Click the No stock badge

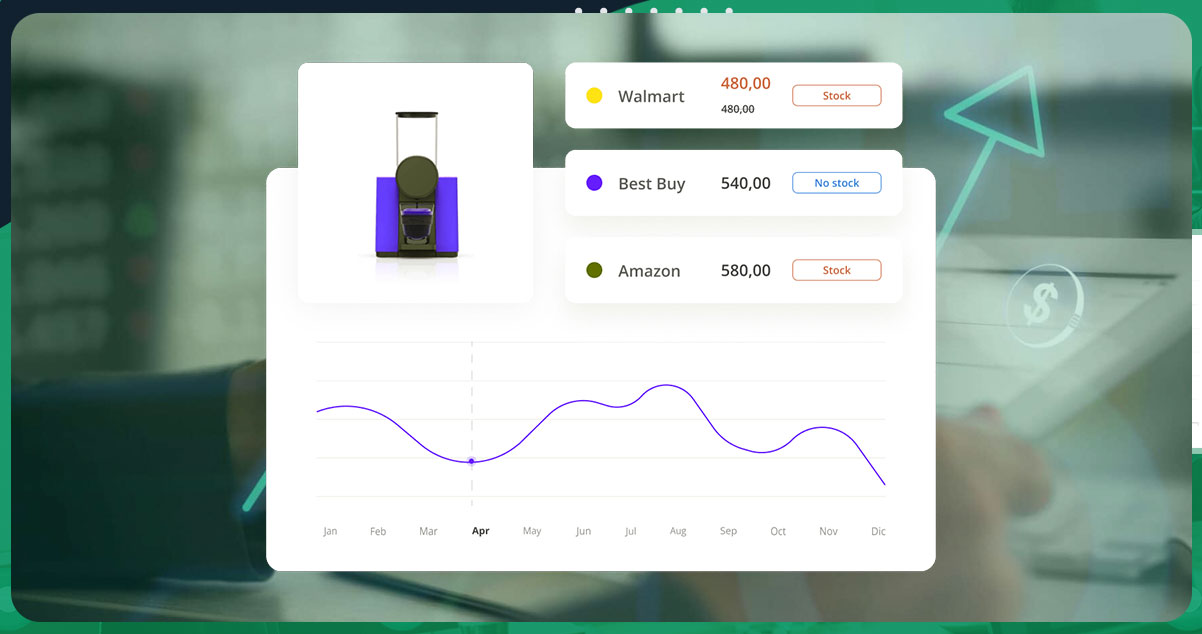[837, 183]
